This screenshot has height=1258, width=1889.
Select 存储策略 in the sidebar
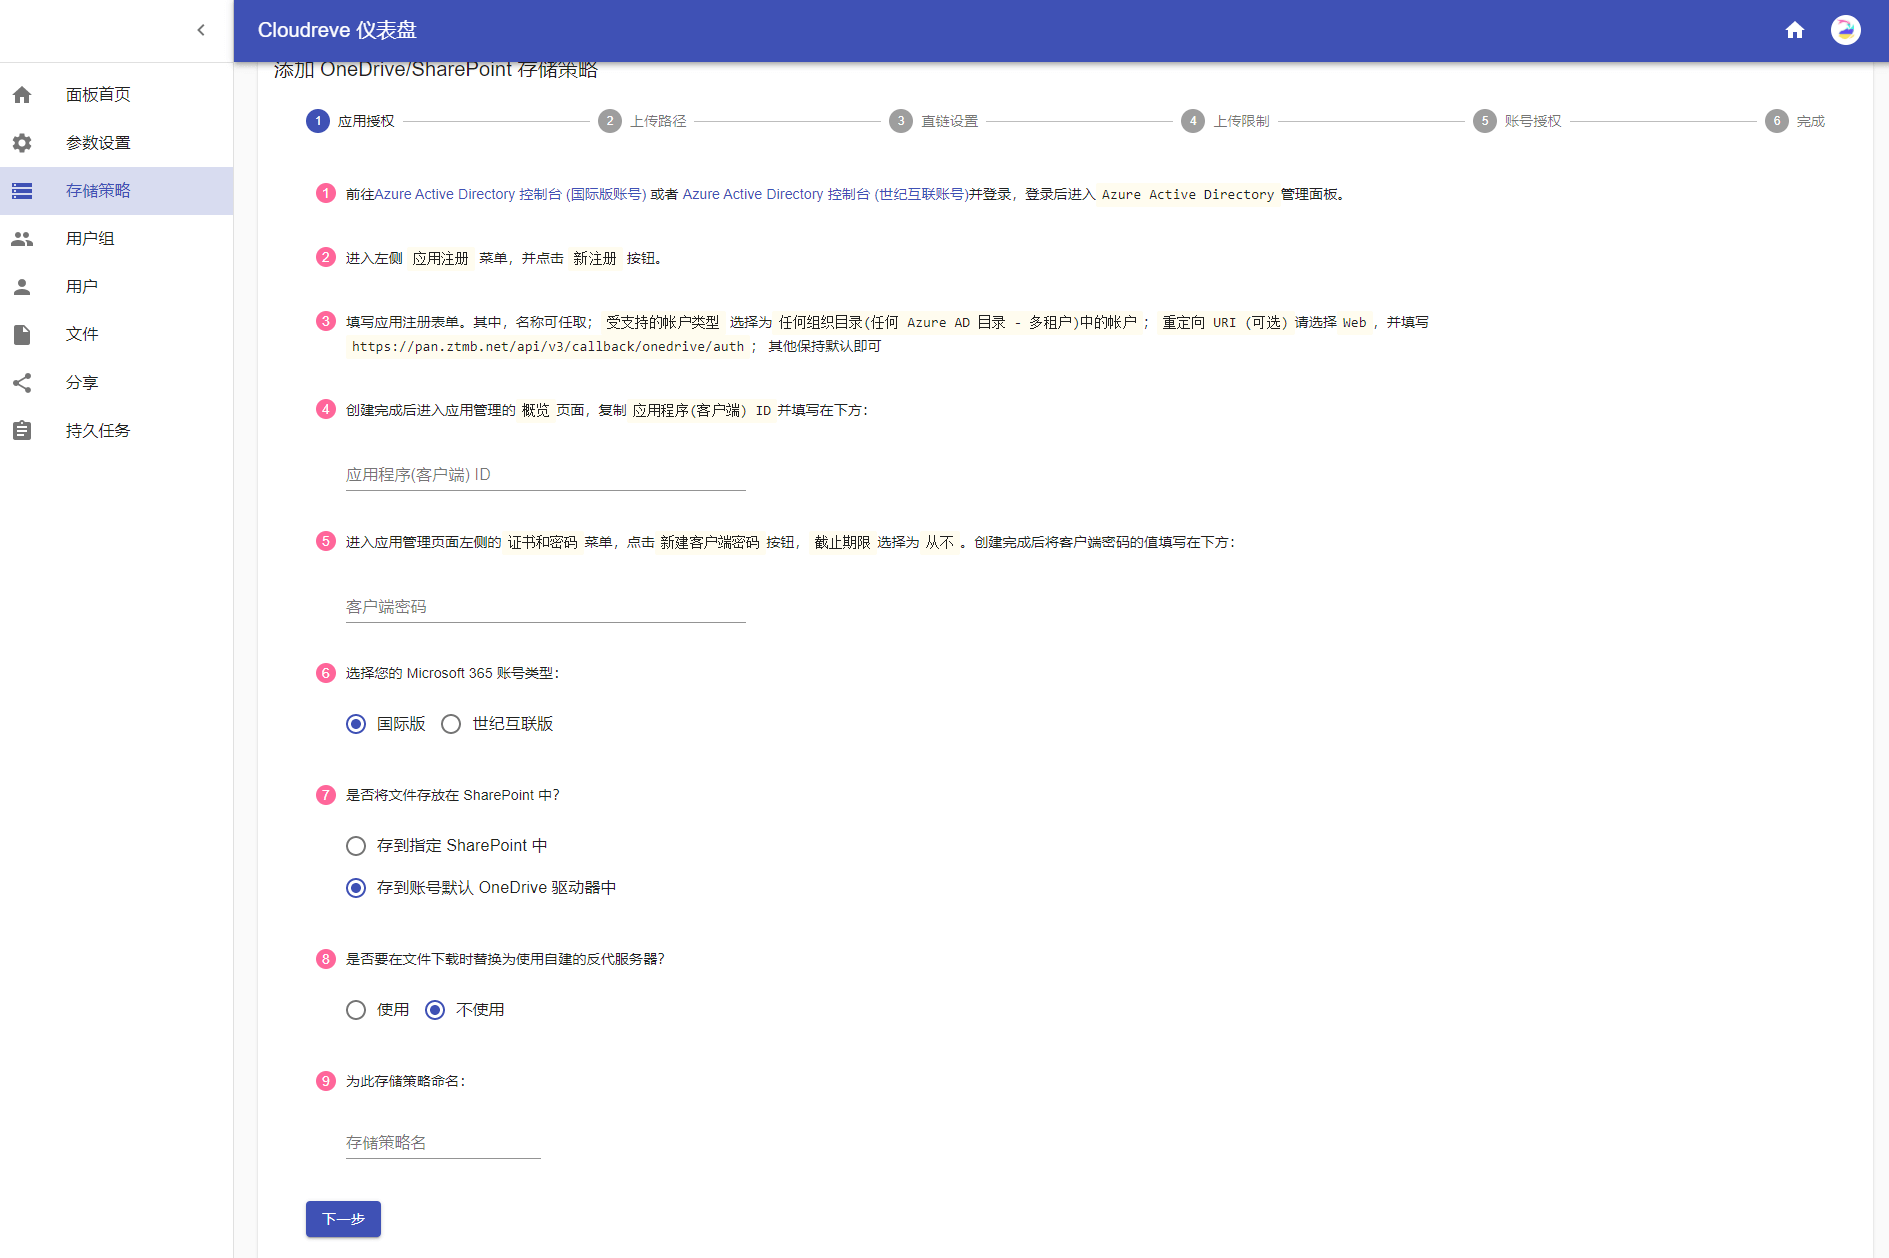click(117, 191)
